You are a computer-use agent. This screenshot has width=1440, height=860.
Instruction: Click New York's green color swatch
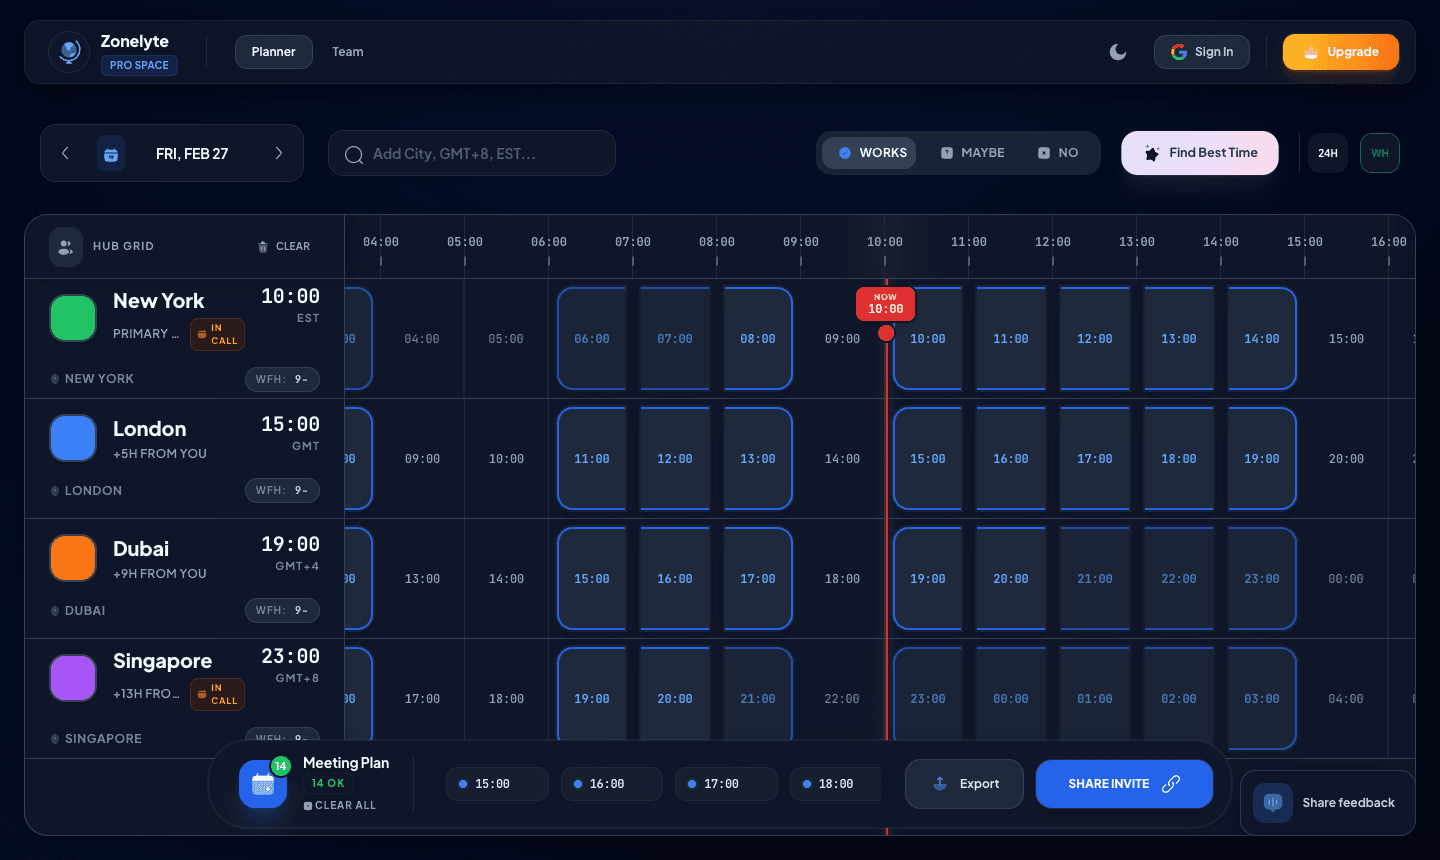click(x=73, y=317)
